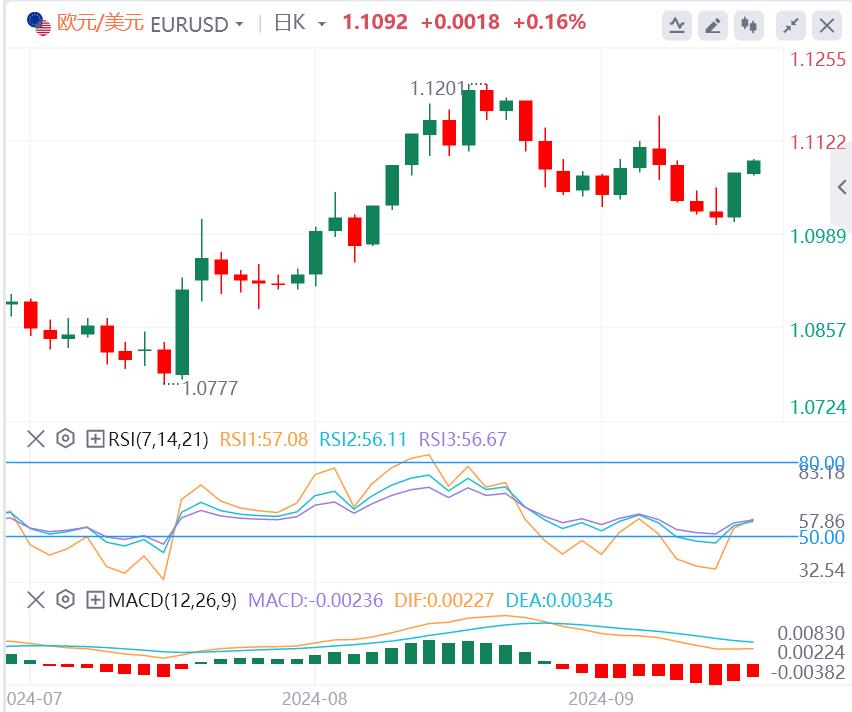Click the collapse/shrink chart arrows icon
Viewport: 852px width, 712px height.
tap(792, 25)
